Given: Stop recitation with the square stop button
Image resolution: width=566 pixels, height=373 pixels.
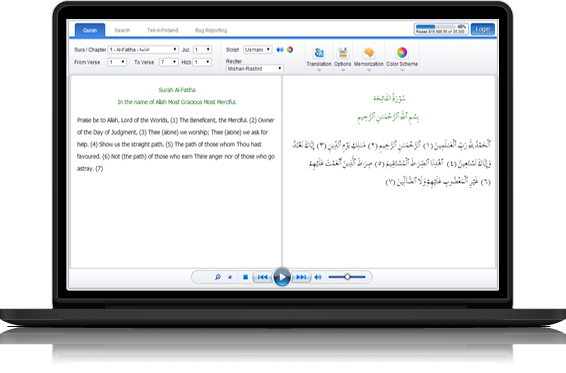Looking at the screenshot, I should pyautogui.click(x=245, y=277).
